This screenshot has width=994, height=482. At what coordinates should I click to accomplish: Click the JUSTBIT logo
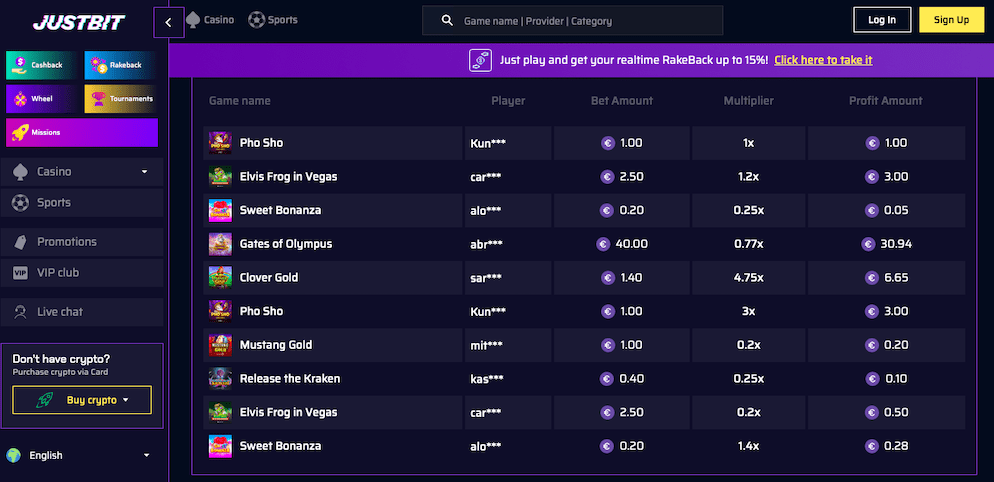79,22
